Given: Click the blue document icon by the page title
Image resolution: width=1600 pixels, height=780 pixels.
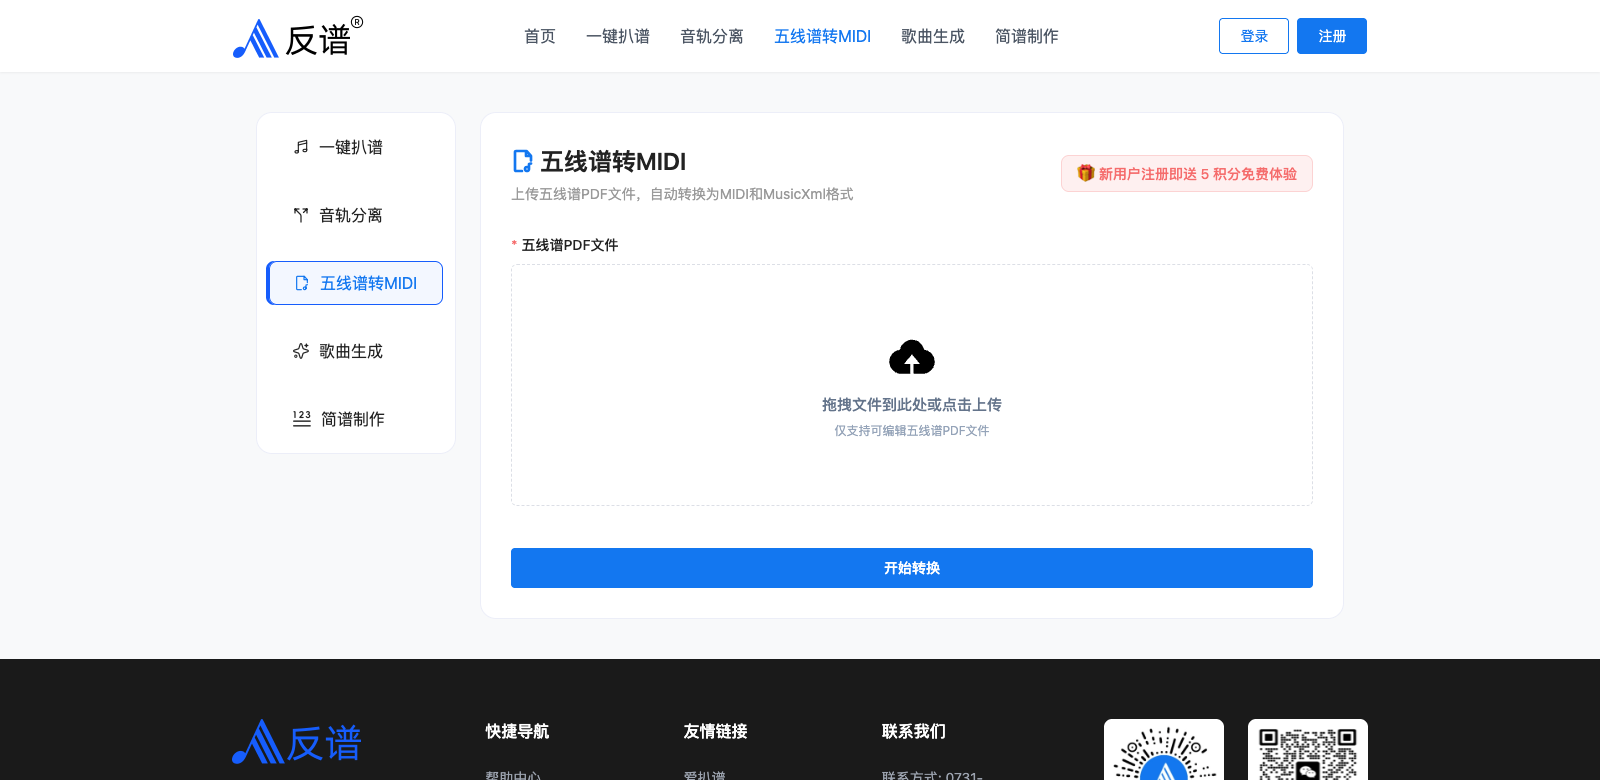Looking at the screenshot, I should tap(522, 161).
